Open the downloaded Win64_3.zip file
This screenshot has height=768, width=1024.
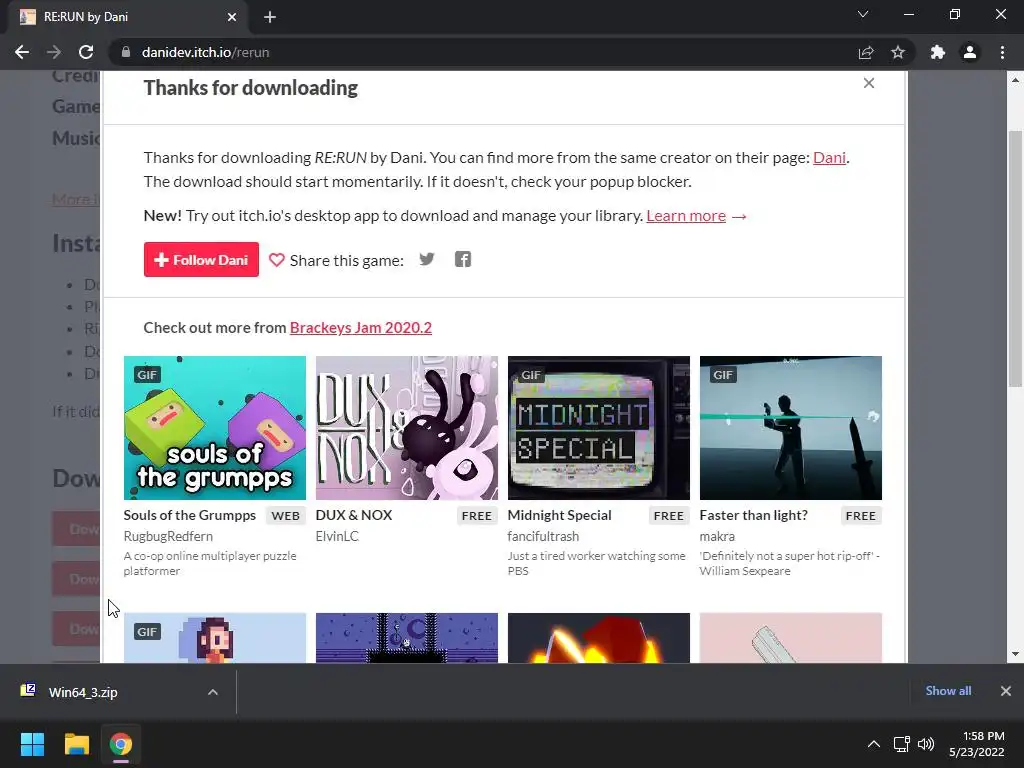coord(83,692)
